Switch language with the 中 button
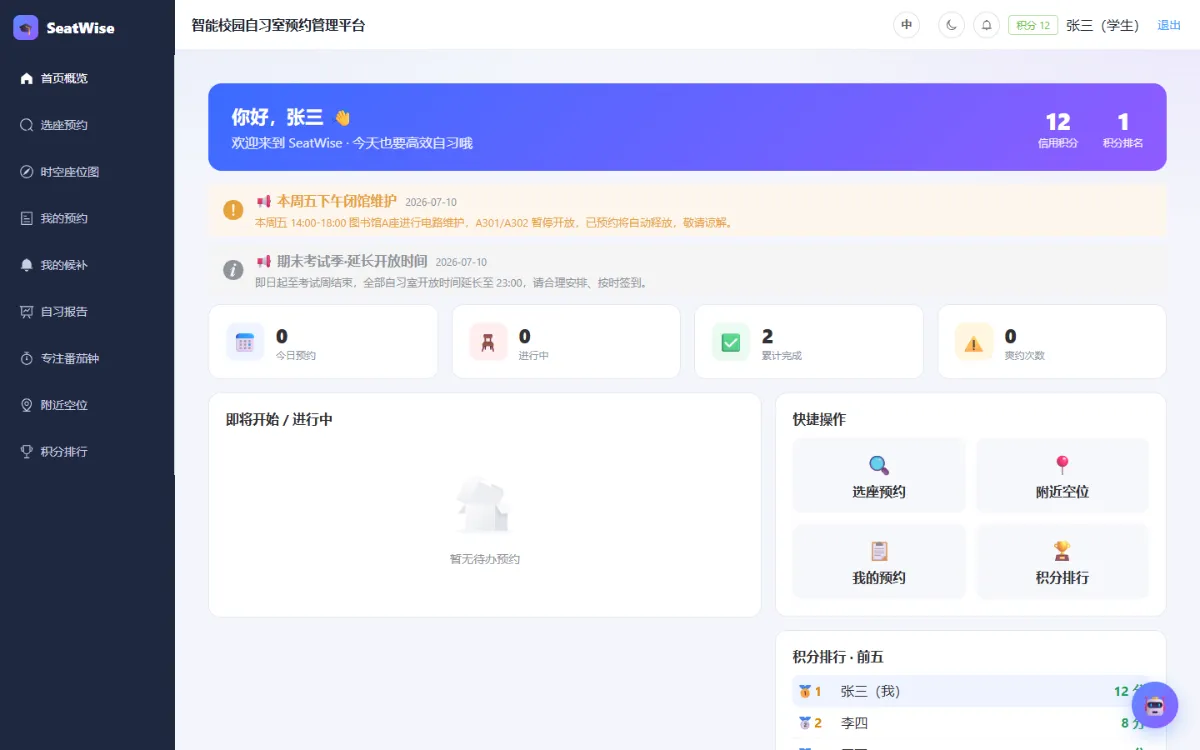Viewport: 1200px width, 750px height. tap(906, 25)
